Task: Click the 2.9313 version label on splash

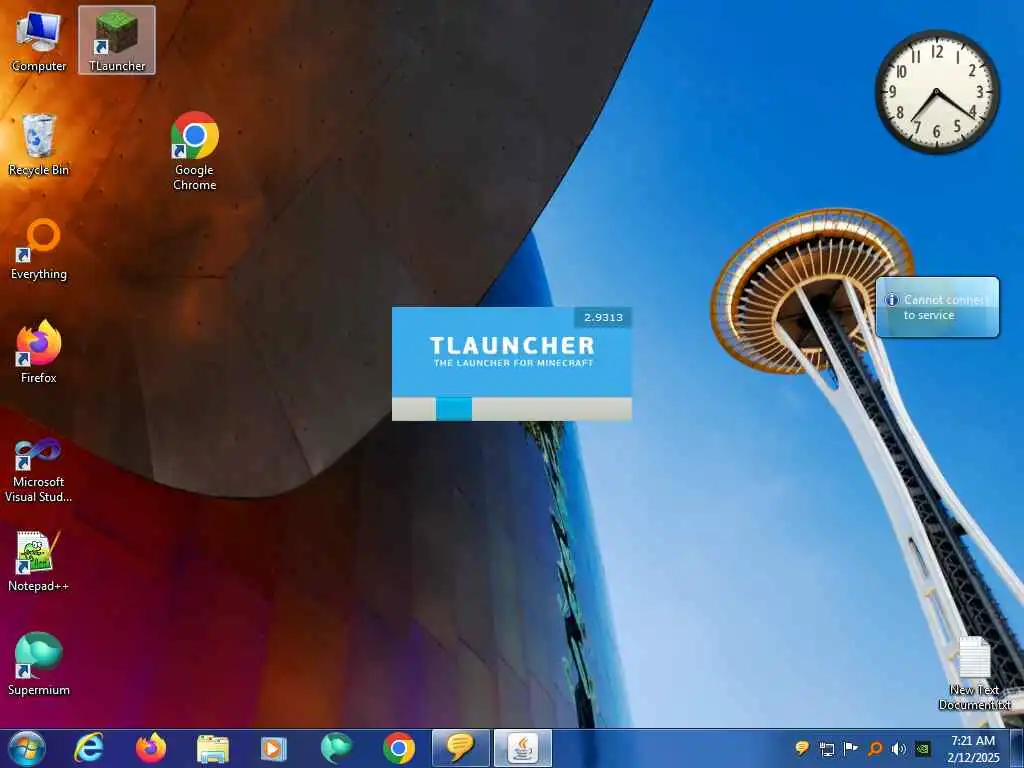Action: click(603, 317)
